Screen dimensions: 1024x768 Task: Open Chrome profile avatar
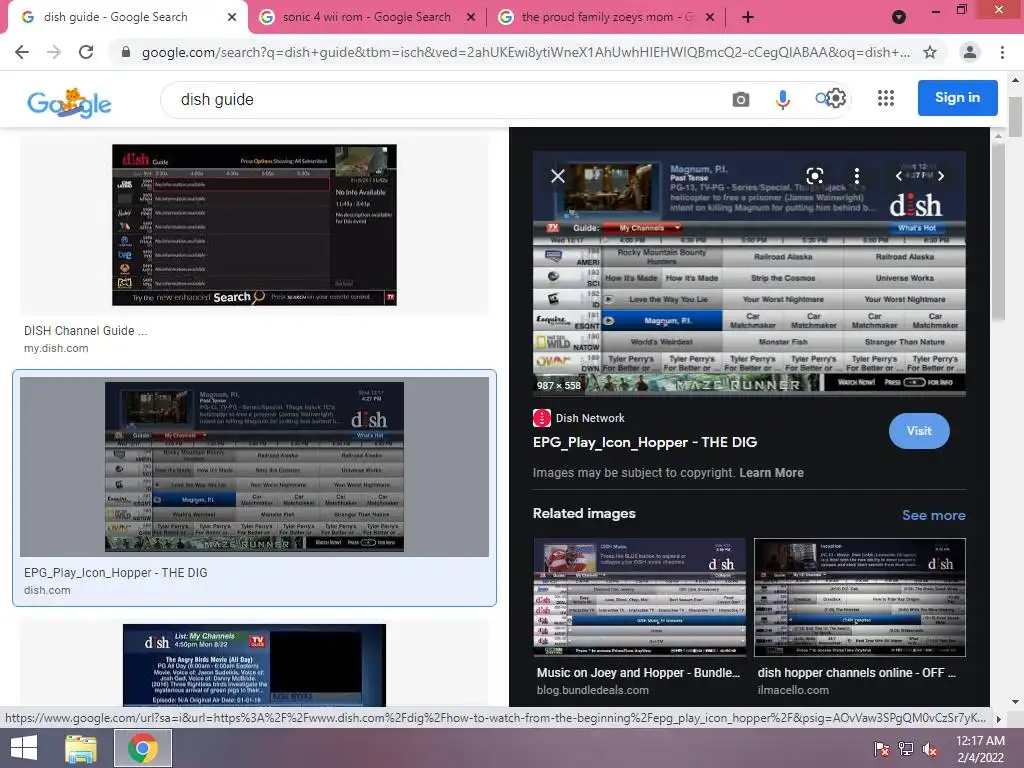coord(970,52)
